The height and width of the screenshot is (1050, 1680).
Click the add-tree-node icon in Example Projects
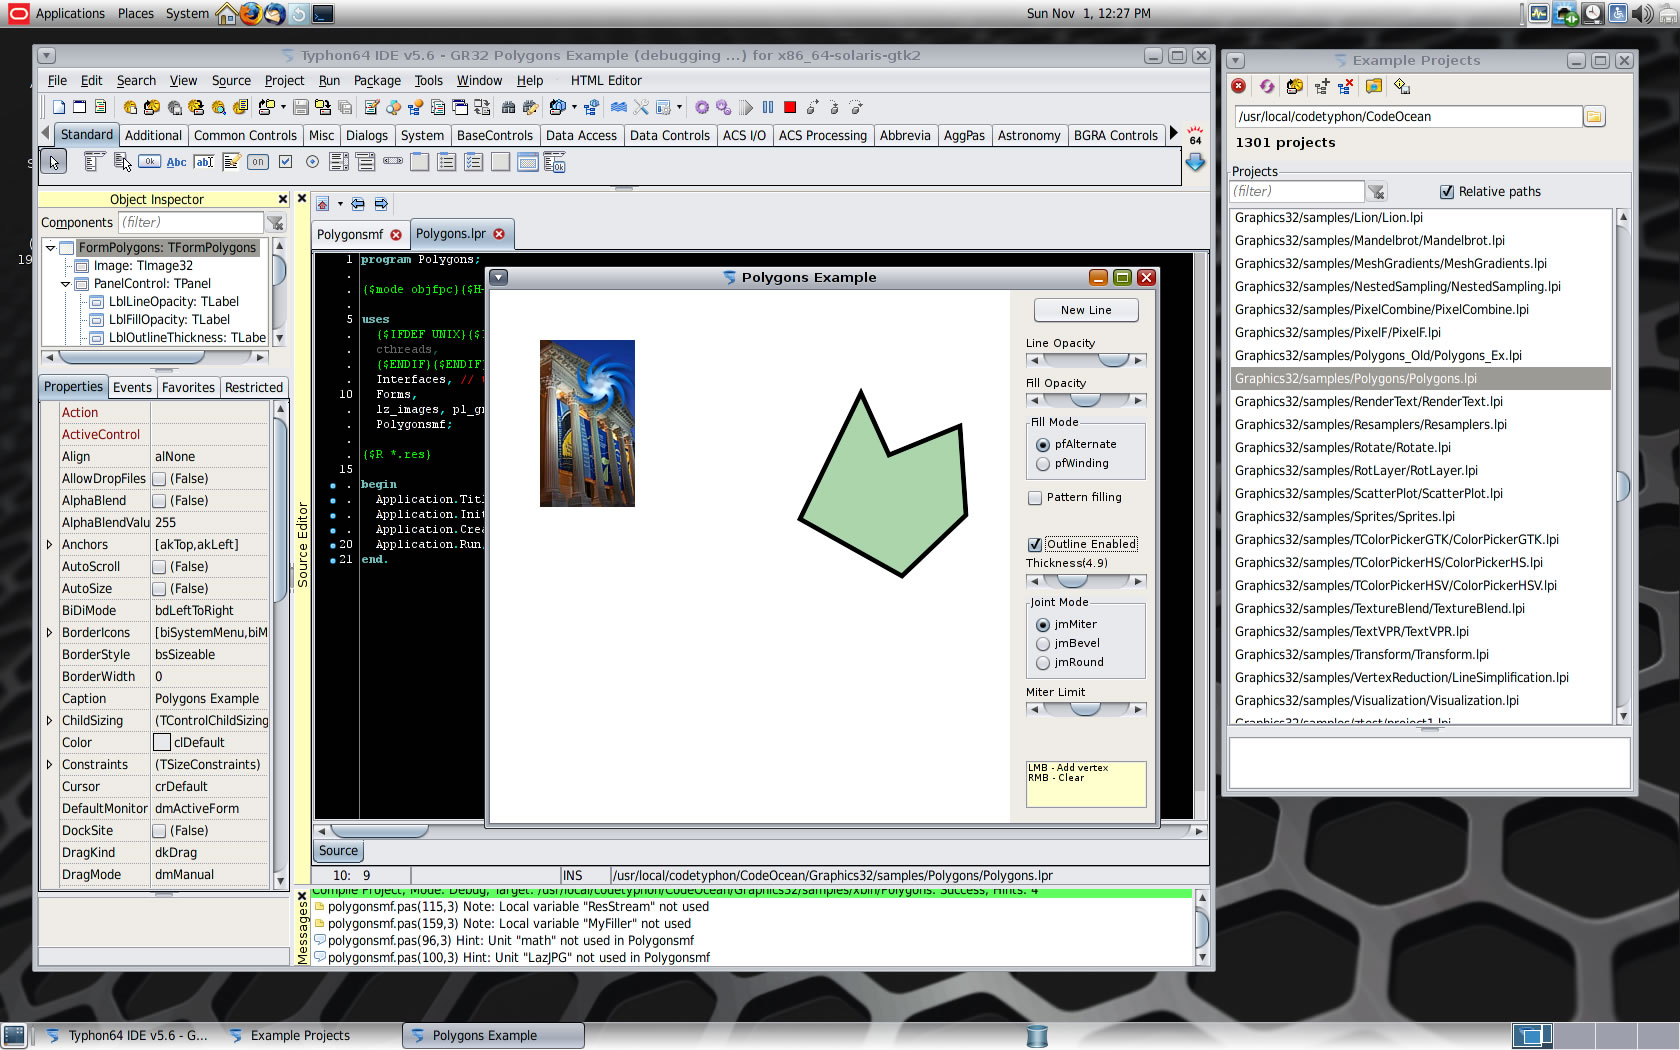coord(1322,87)
